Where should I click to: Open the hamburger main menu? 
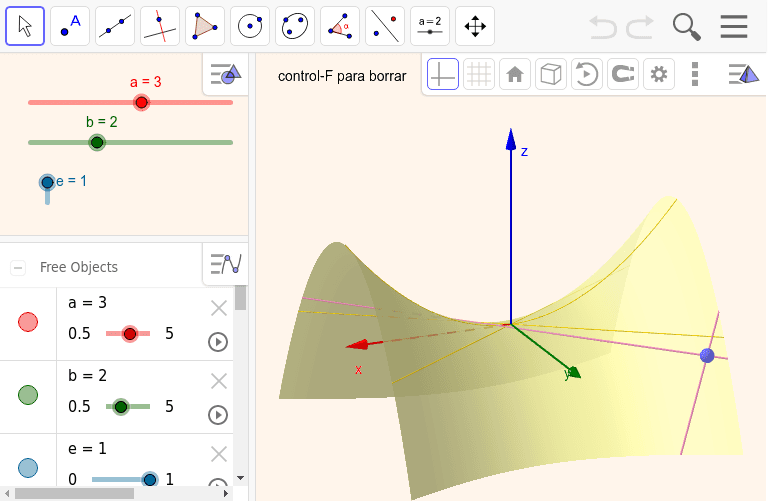click(x=734, y=26)
